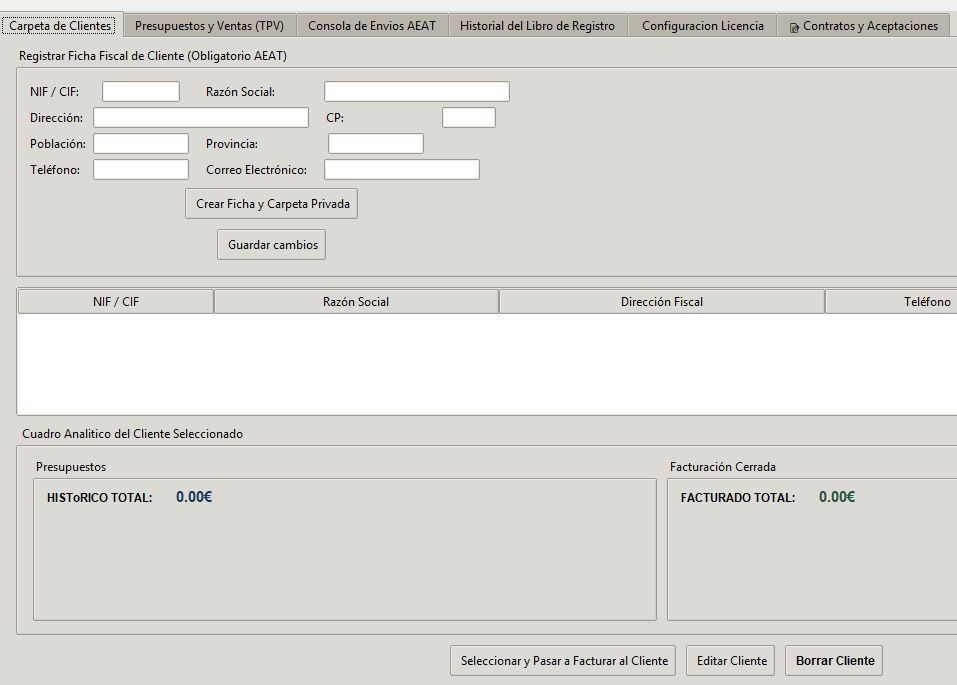
Task: Open Contratos y Aceptaciones tab
Action: pos(864,26)
